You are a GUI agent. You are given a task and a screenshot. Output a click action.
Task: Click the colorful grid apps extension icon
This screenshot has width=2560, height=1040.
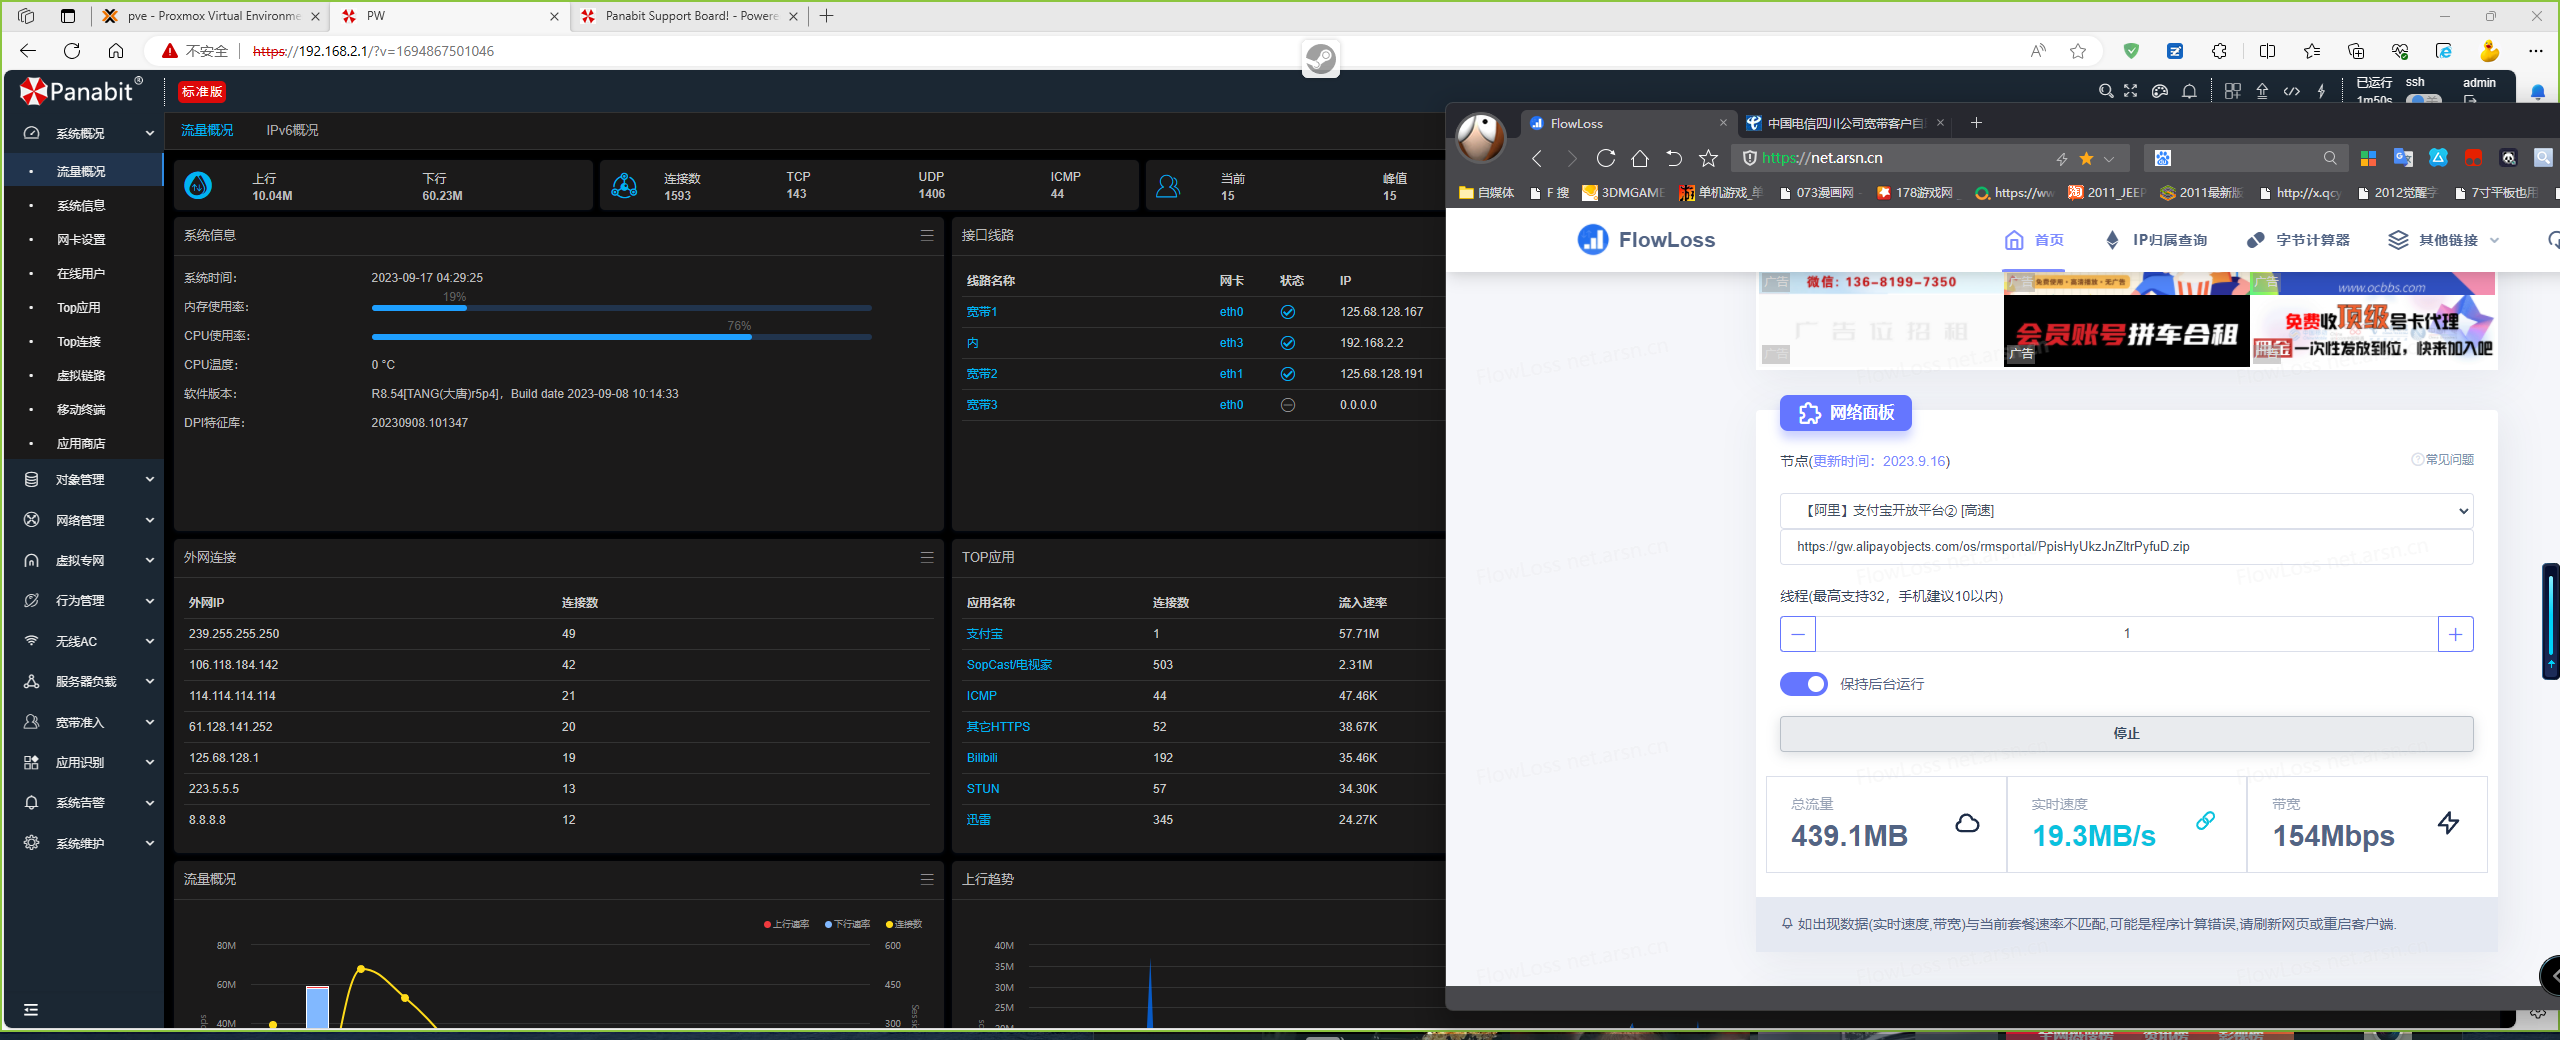pyautogui.click(x=2368, y=158)
